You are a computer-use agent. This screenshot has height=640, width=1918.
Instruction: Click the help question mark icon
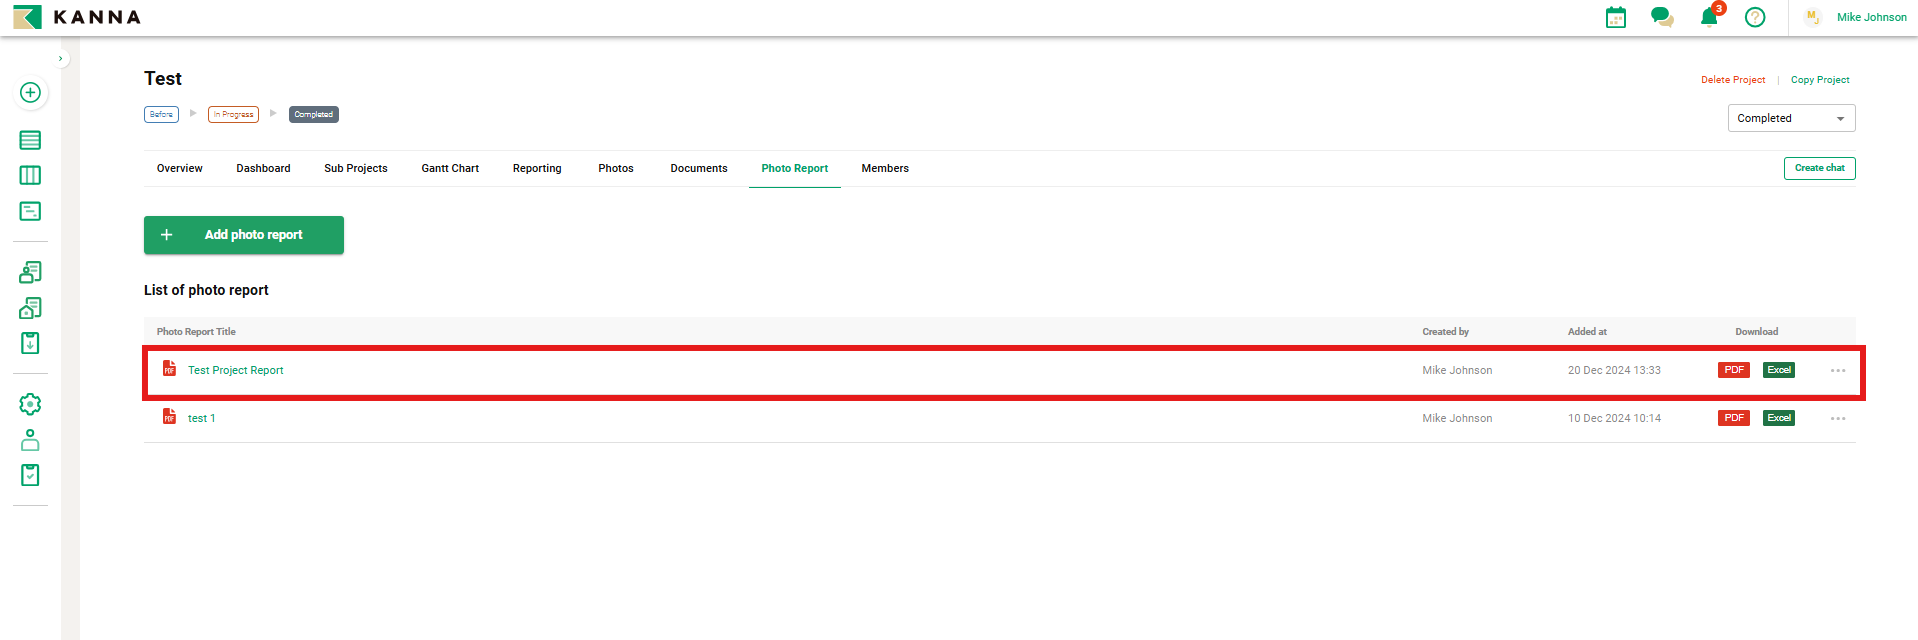[1755, 17]
